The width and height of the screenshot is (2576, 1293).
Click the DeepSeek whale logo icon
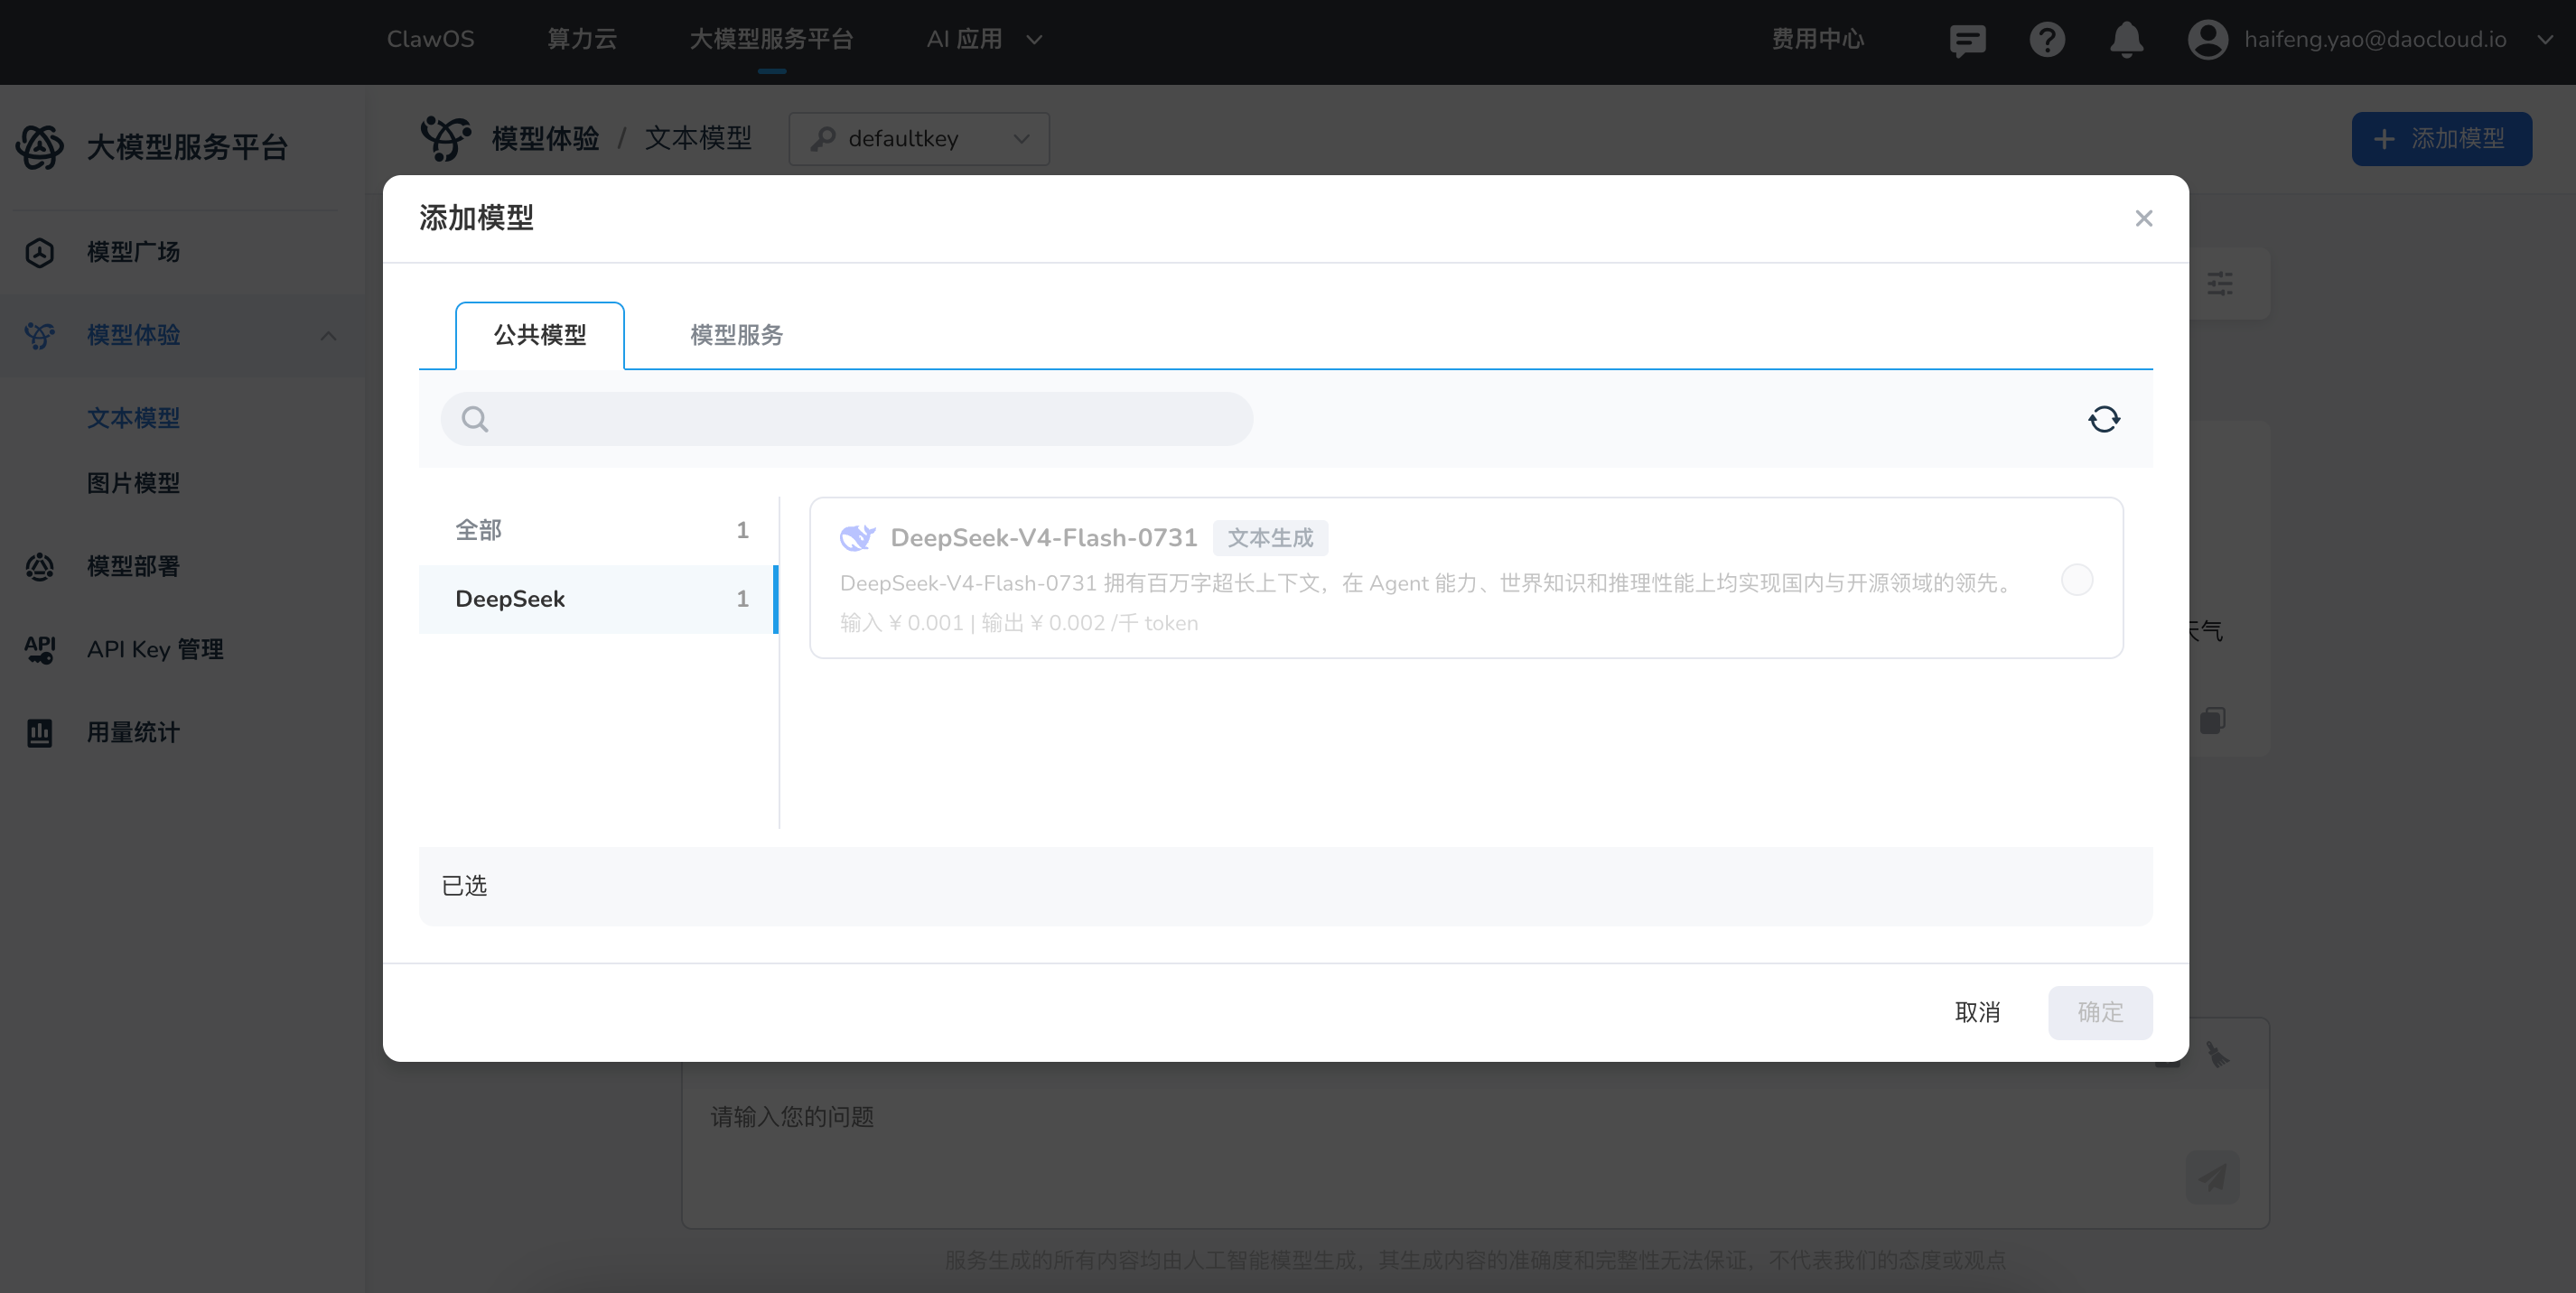(857, 538)
